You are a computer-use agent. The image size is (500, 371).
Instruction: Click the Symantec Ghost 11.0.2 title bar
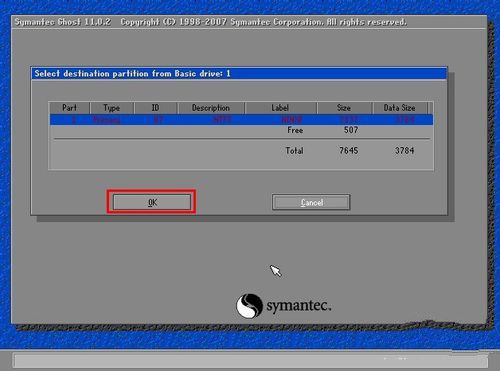[249, 22]
